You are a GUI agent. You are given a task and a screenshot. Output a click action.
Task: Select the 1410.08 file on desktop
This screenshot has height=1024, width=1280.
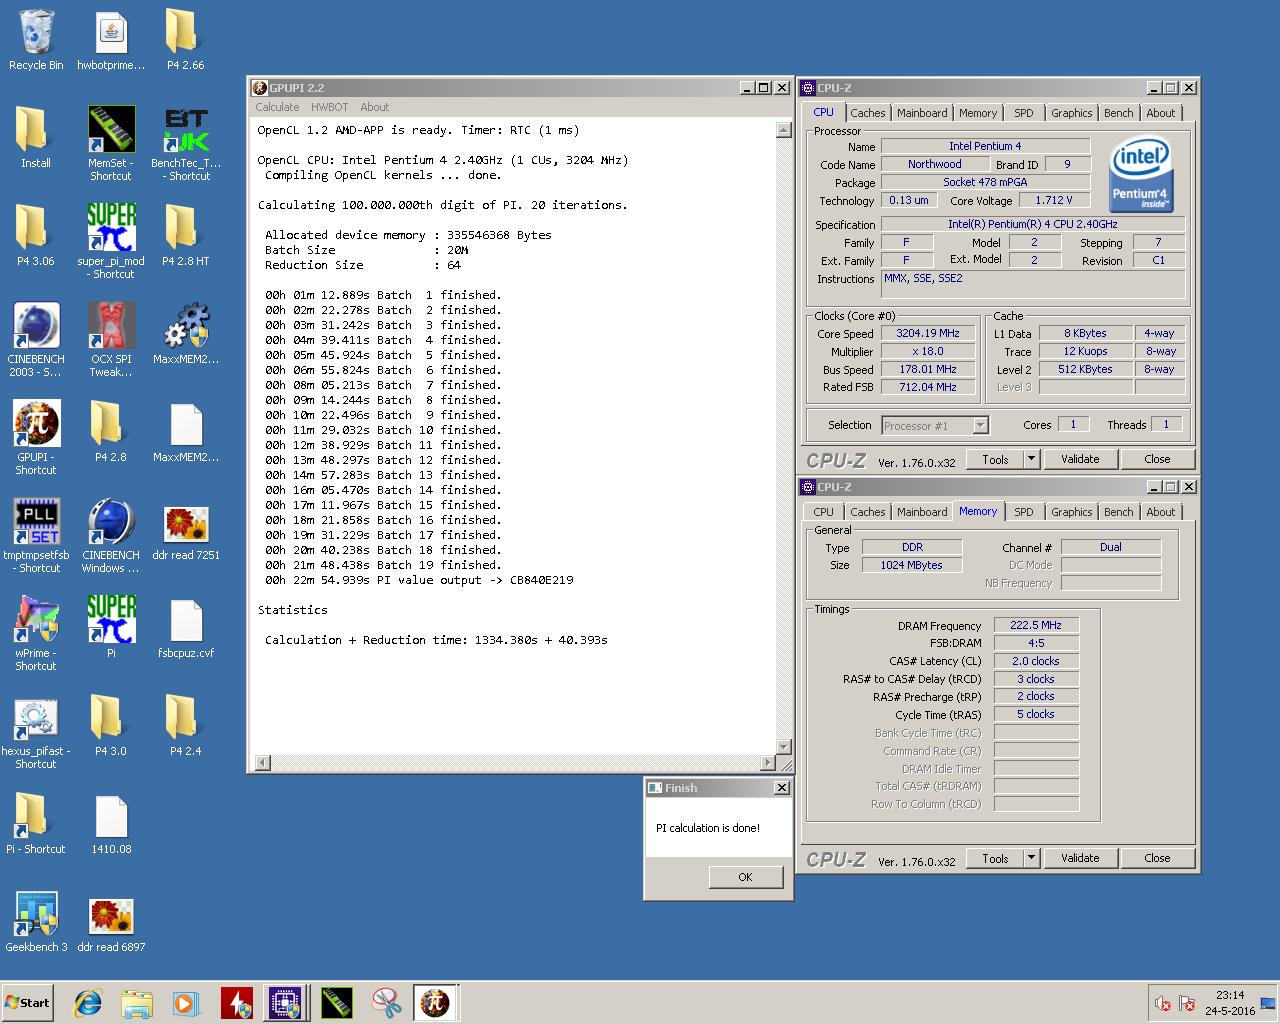click(111, 824)
